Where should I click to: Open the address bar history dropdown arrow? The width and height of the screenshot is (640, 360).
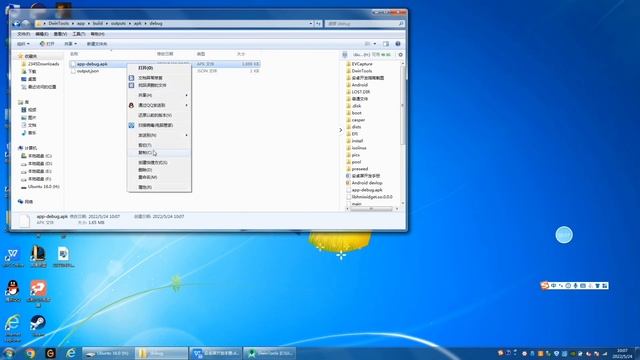tap(311, 24)
